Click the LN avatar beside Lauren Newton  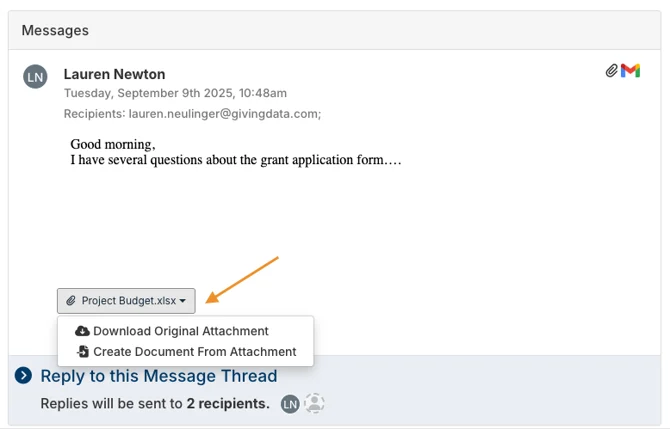[35, 77]
